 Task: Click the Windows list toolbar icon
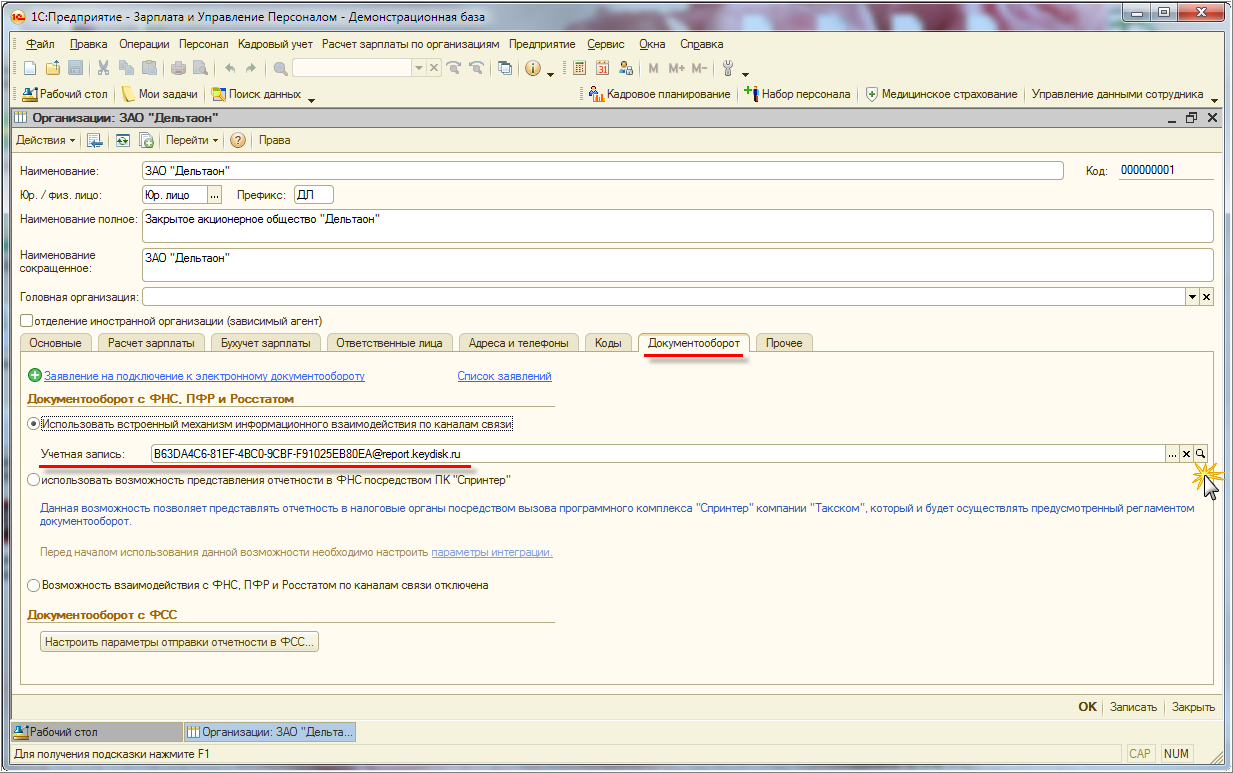(505, 68)
